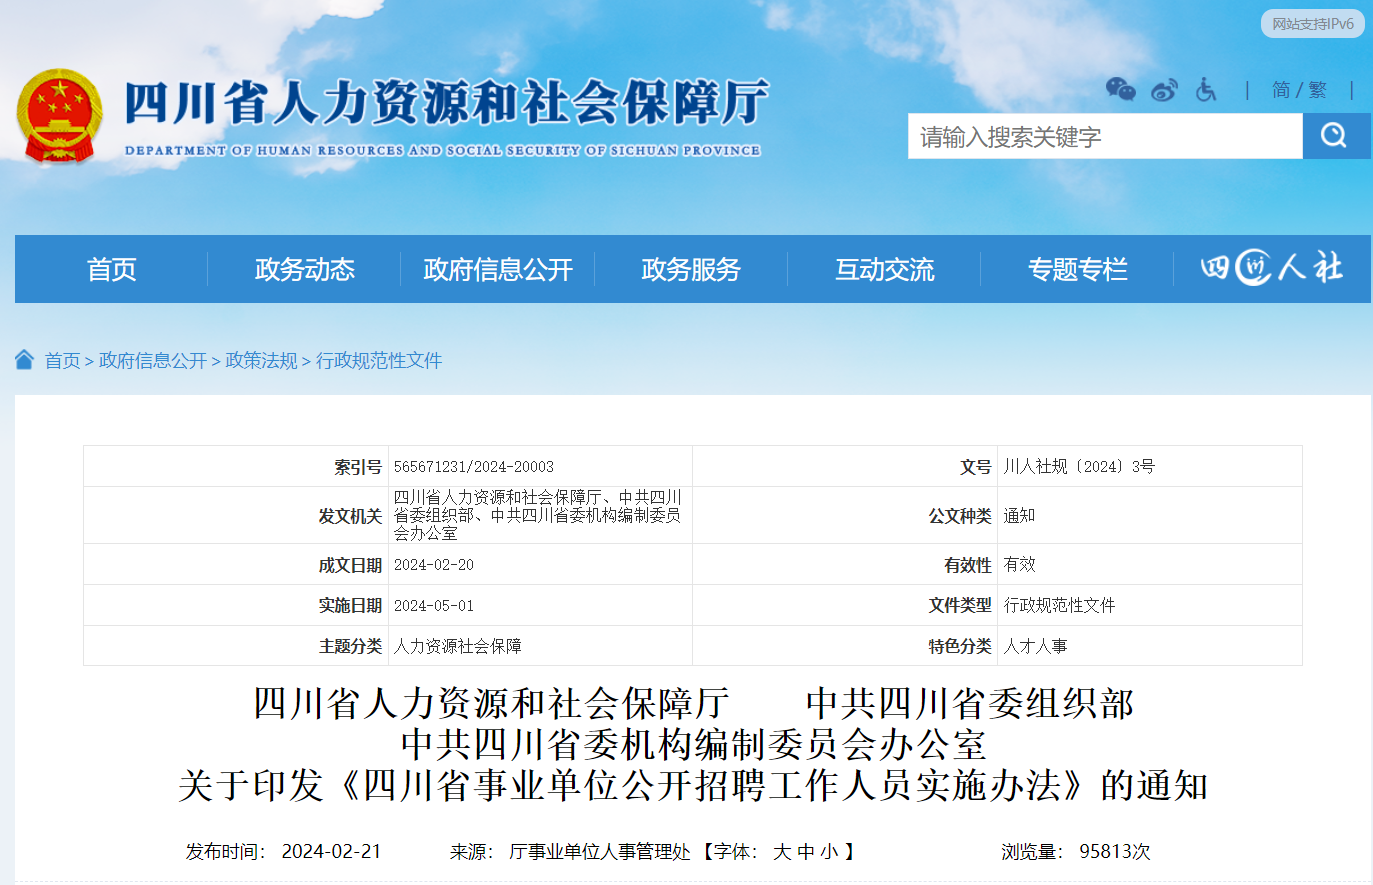Click special category 人才人事
1373x885 pixels.
point(1035,647)
